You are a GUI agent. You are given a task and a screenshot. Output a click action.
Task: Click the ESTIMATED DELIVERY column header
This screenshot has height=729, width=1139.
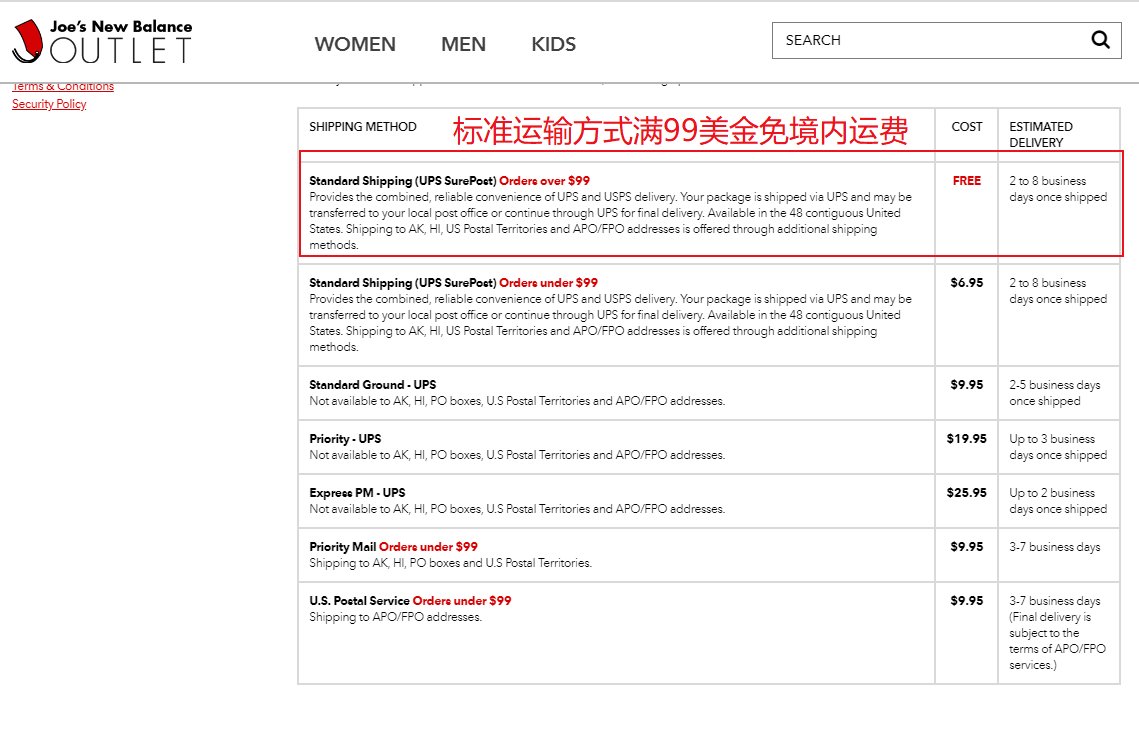[1041, 134]
